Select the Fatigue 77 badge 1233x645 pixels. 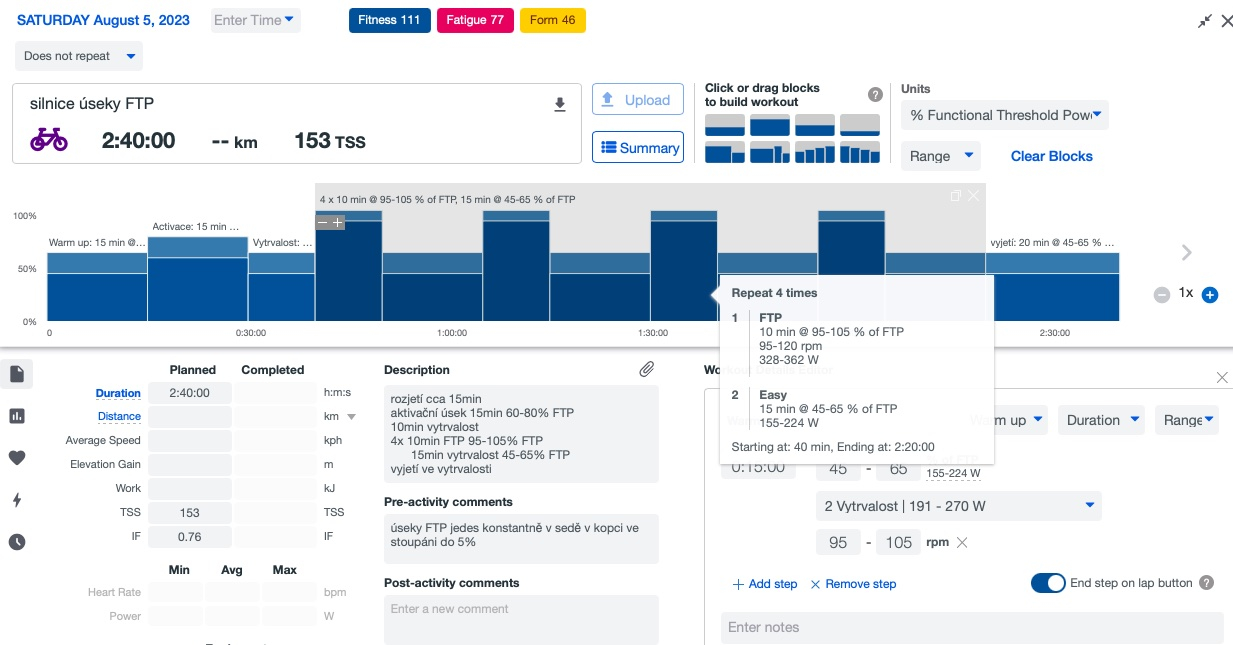tap(476, 20)
